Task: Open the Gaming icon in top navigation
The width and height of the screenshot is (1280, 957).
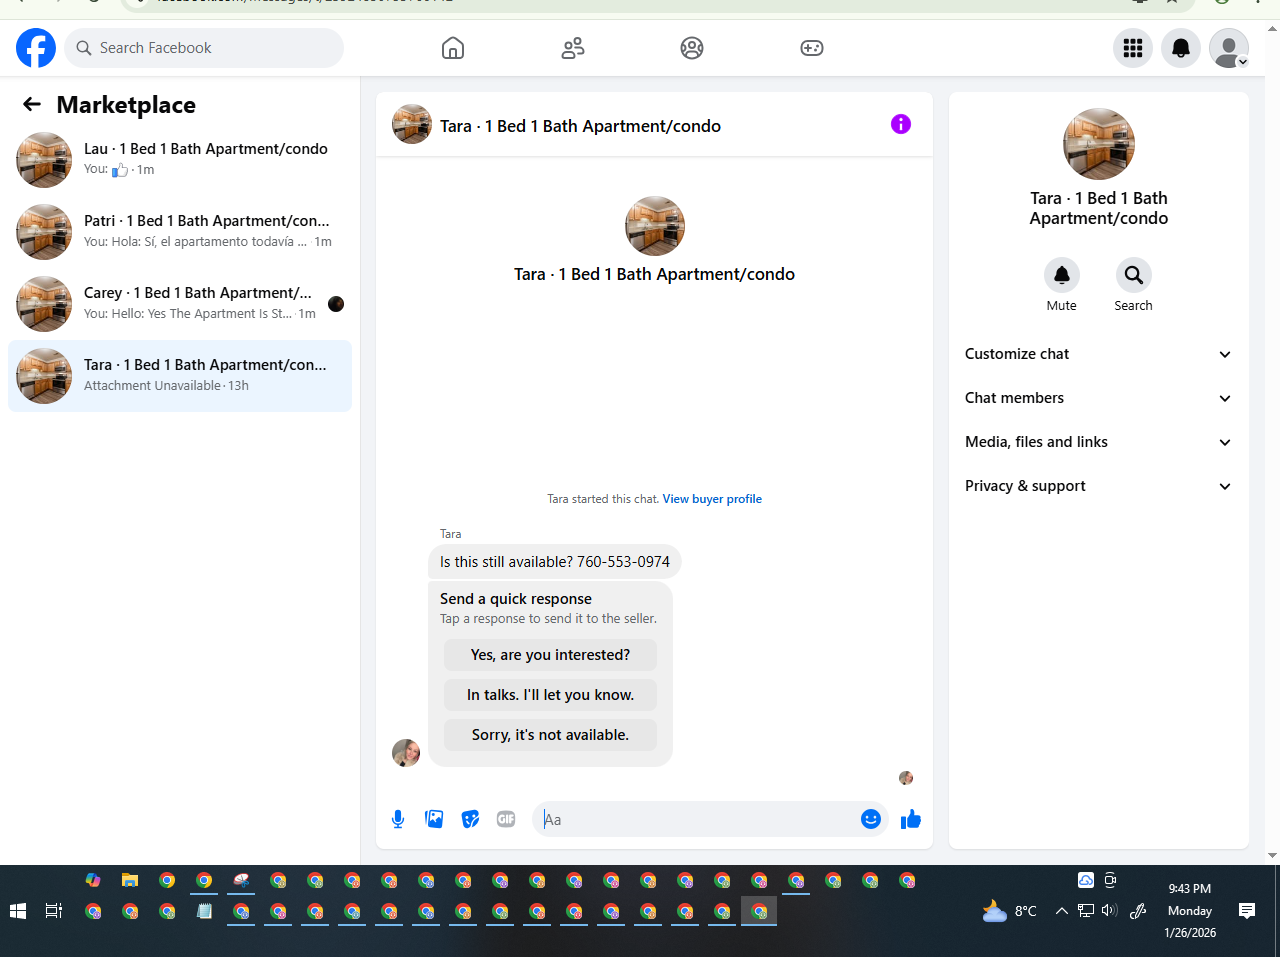Action: pyautogui.click(x=812, y=48)
